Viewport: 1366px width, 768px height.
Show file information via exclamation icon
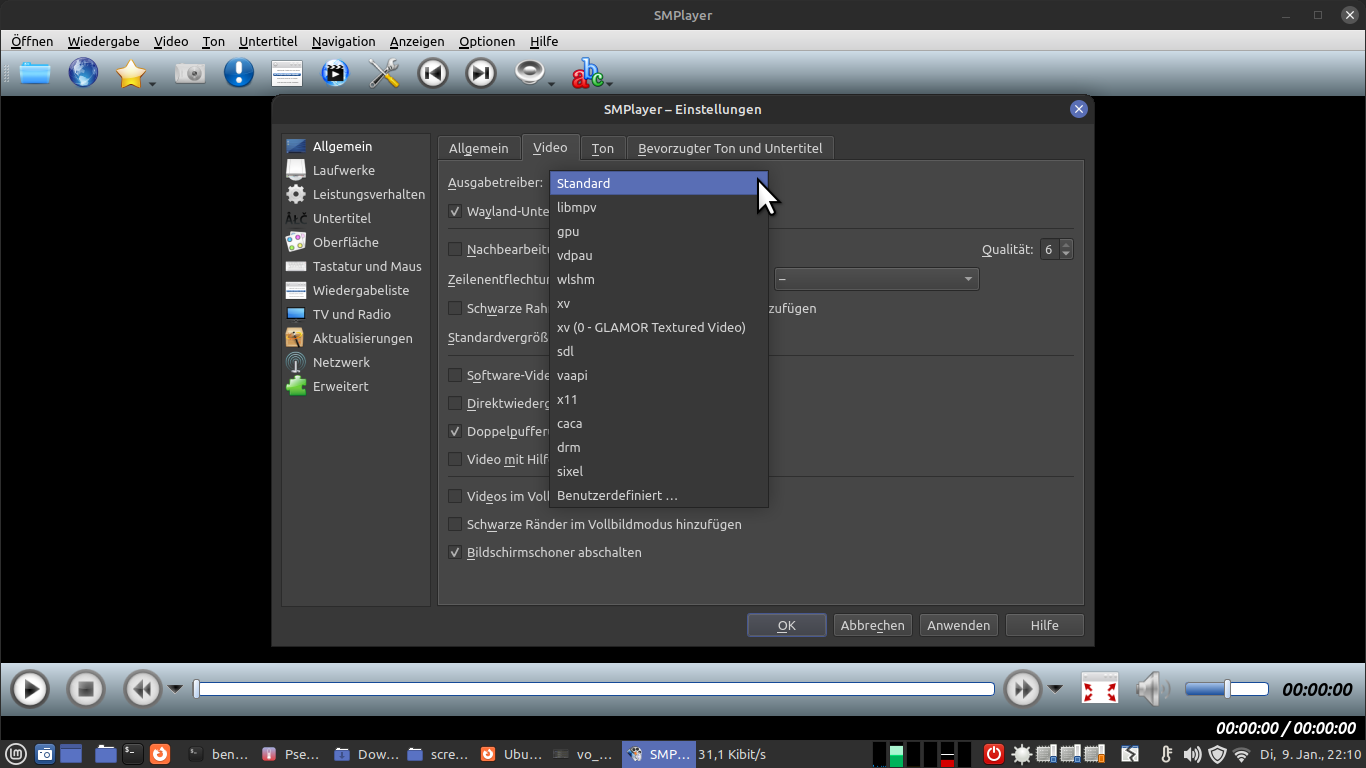click(x=238, y=73)
